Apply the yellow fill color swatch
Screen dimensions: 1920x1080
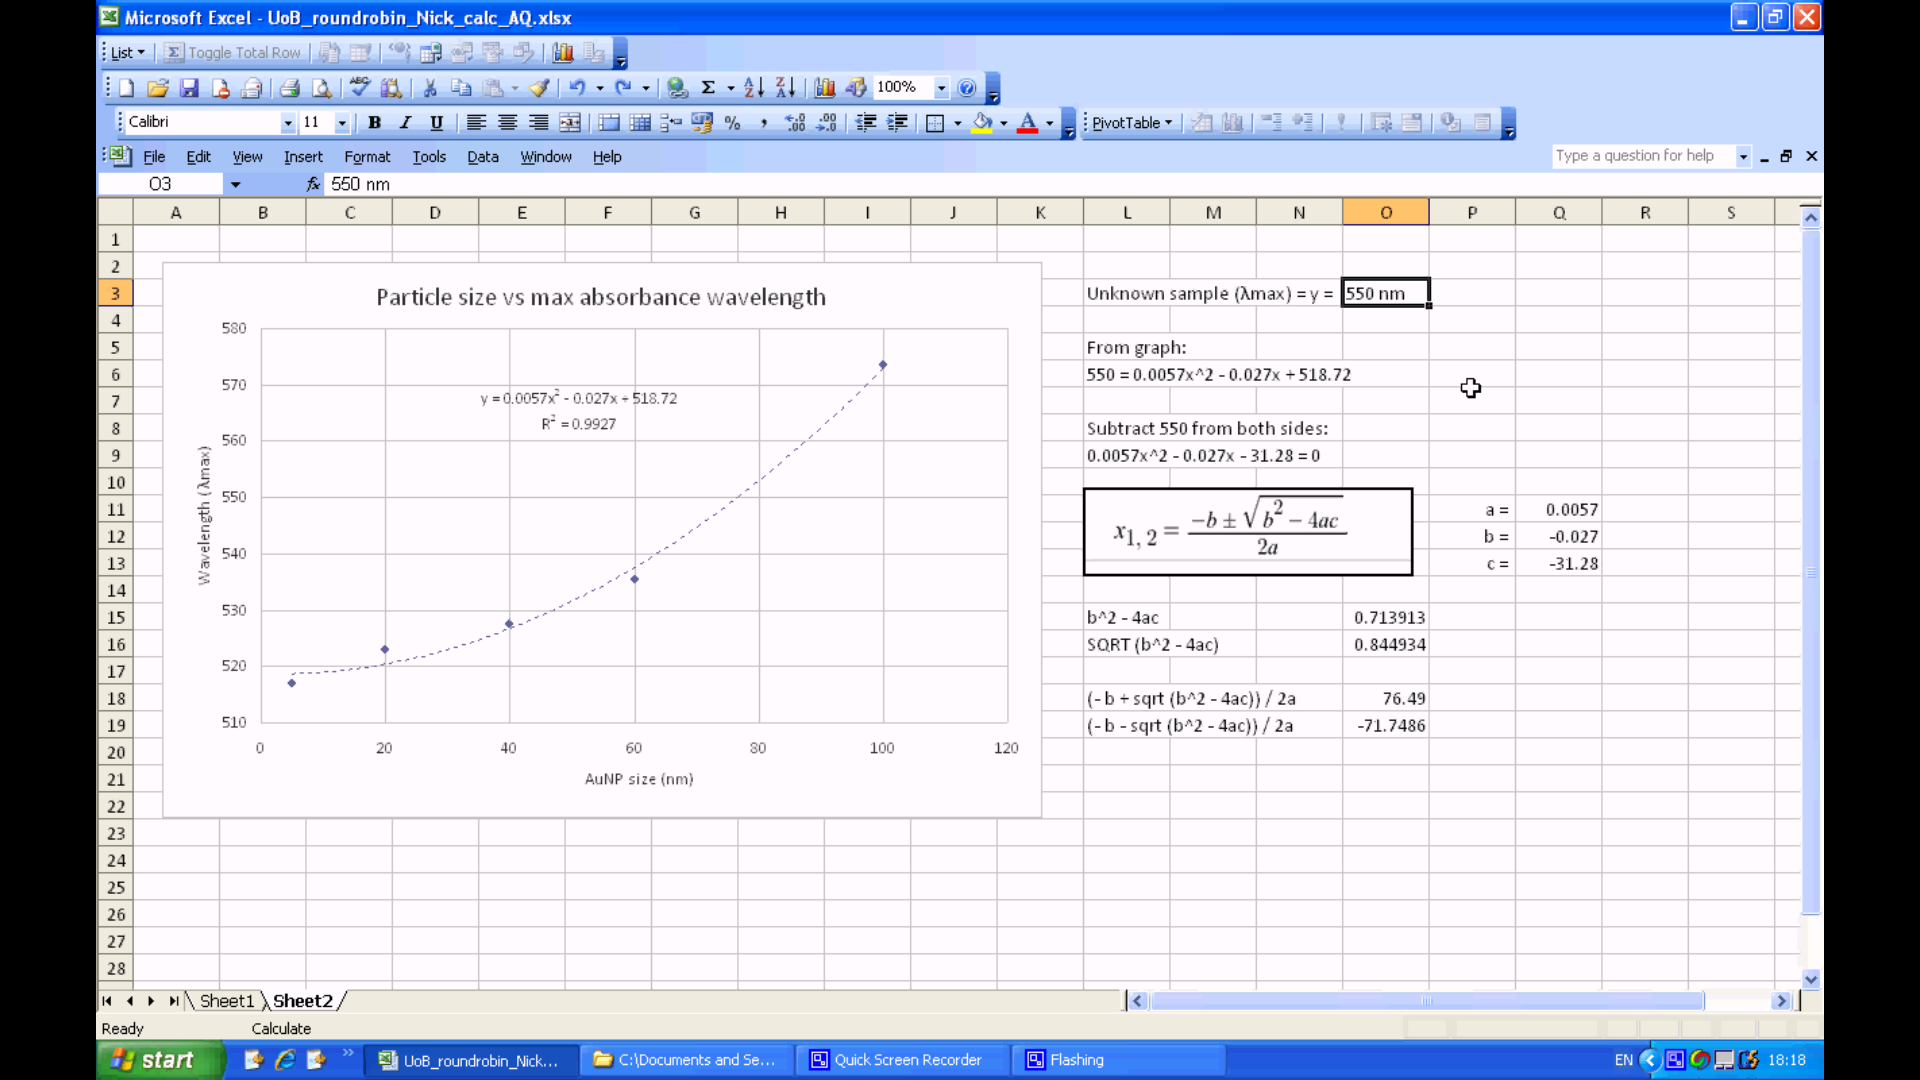982,123
